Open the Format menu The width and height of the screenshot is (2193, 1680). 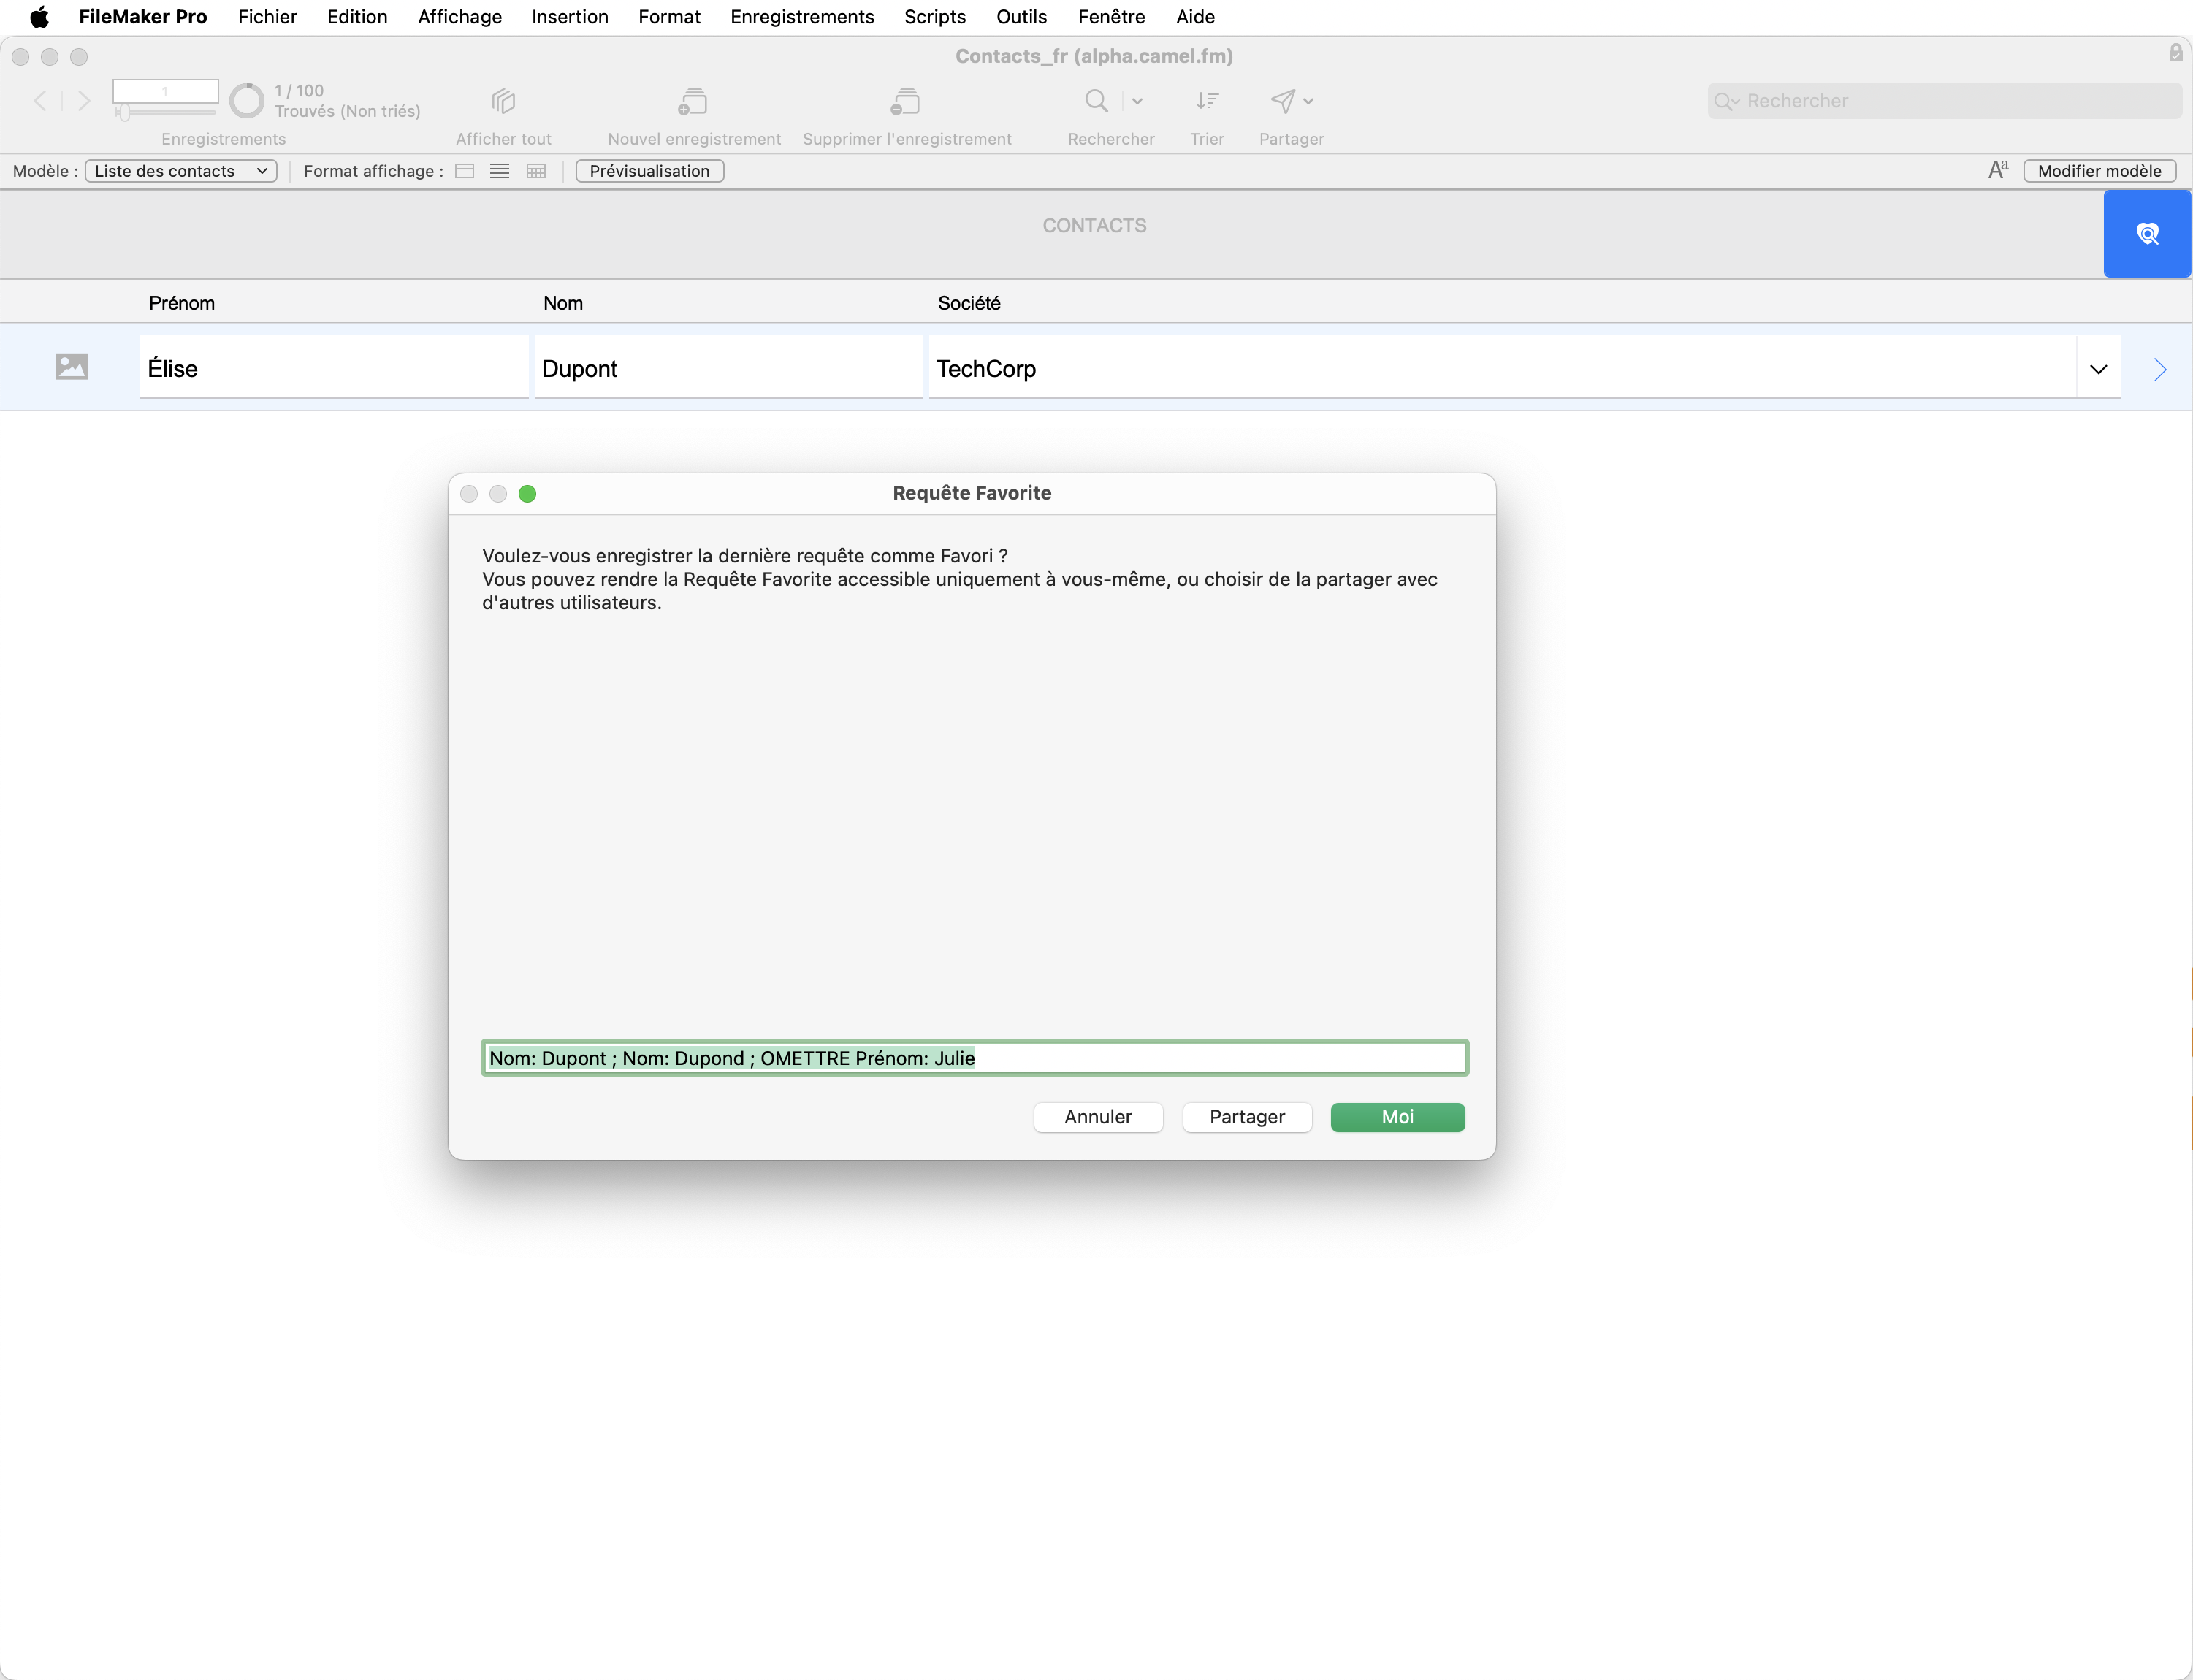669,17
